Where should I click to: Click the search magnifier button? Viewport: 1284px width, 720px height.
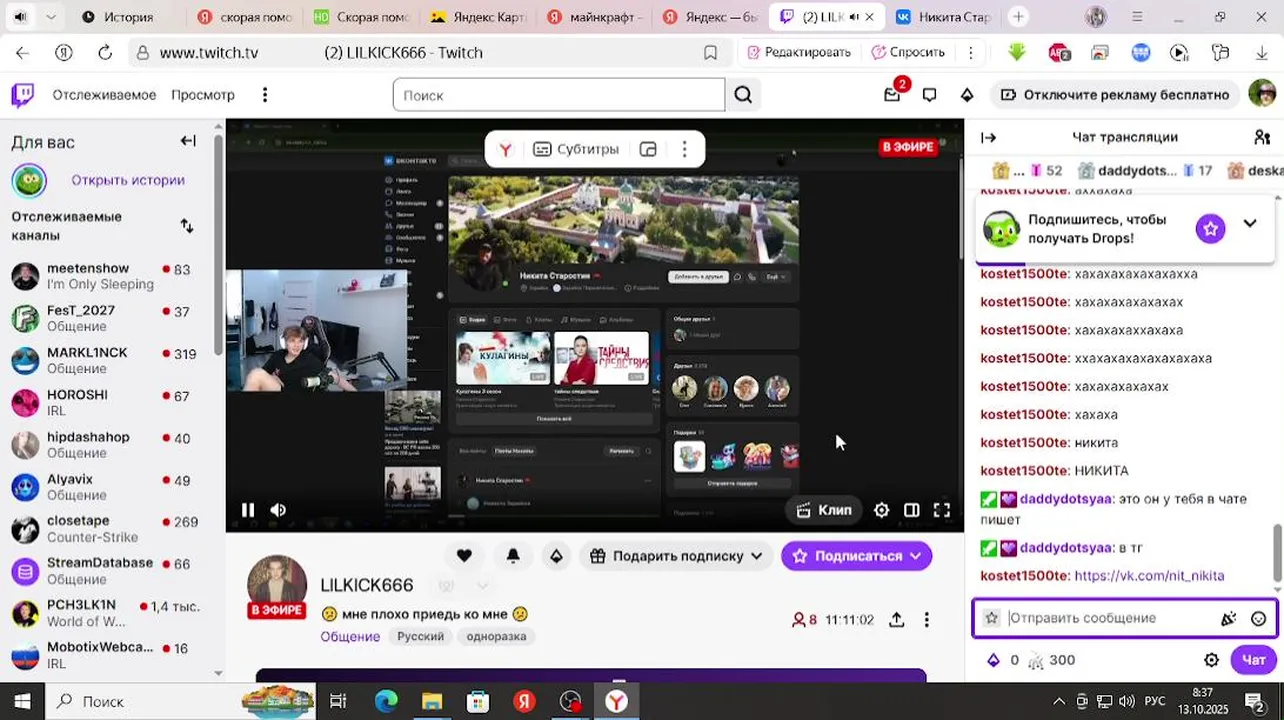pyautogui.click(x=743, y=95)
